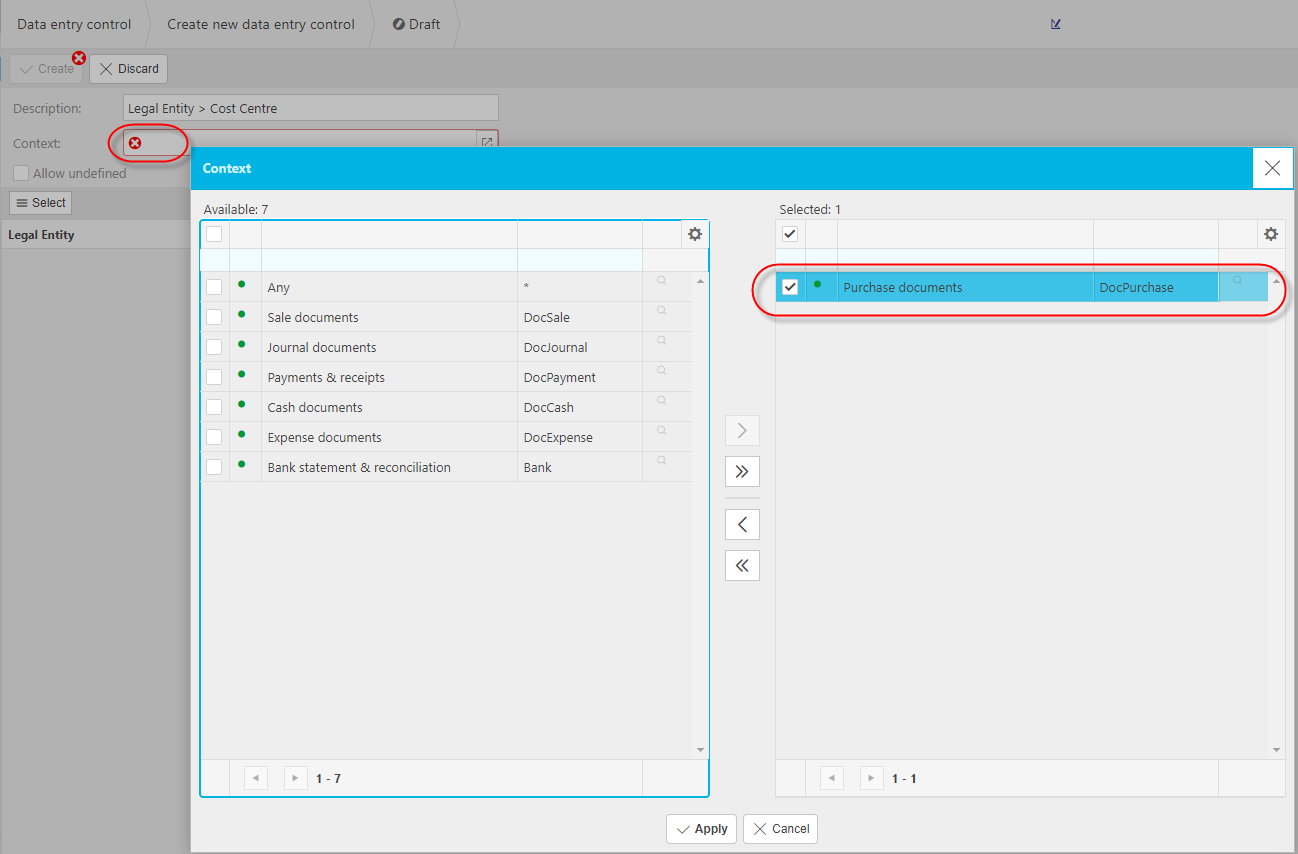Viewport: 1298px width, 854px height.
Task: Check the Expense documents row
Action: click(x=214, y=437)
